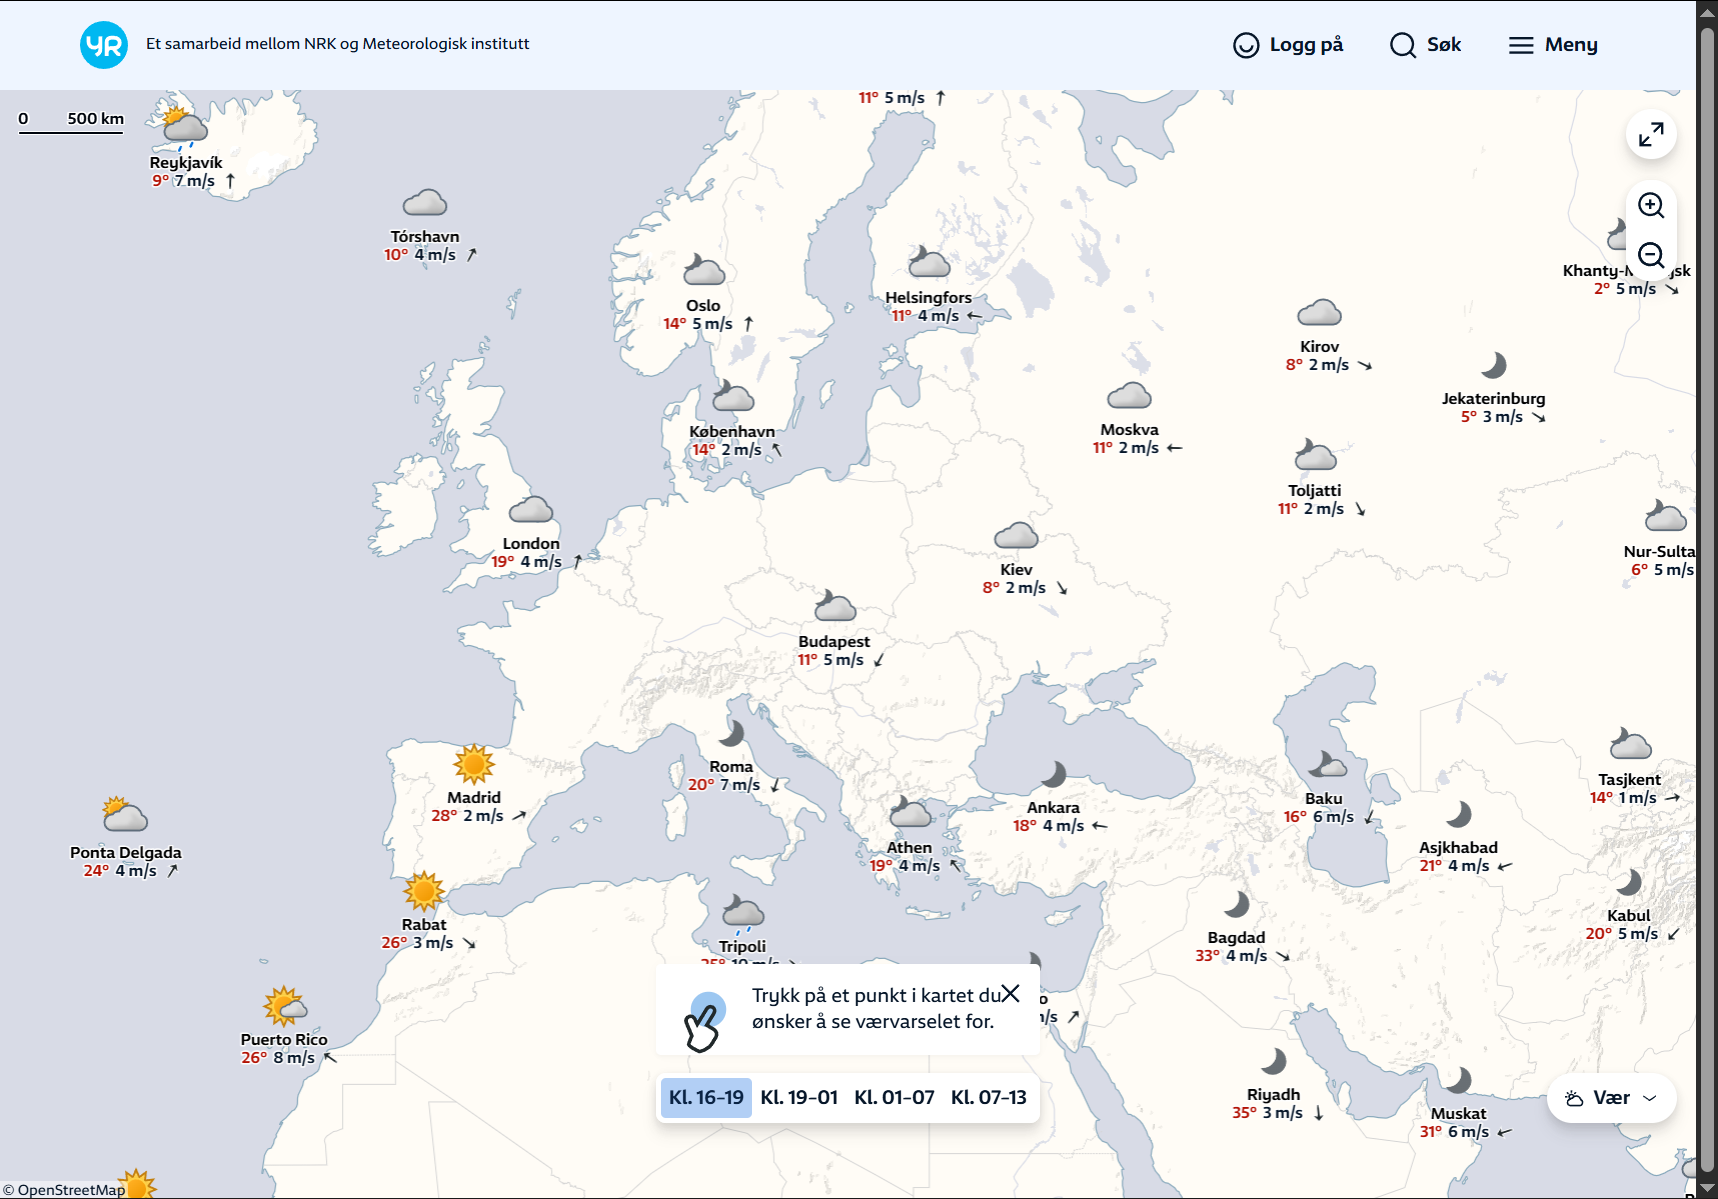The height and width of the screenshot is (1199, 1718).
Task: Click the Ponta Delgada weather icon
Action: click(125, 815)
